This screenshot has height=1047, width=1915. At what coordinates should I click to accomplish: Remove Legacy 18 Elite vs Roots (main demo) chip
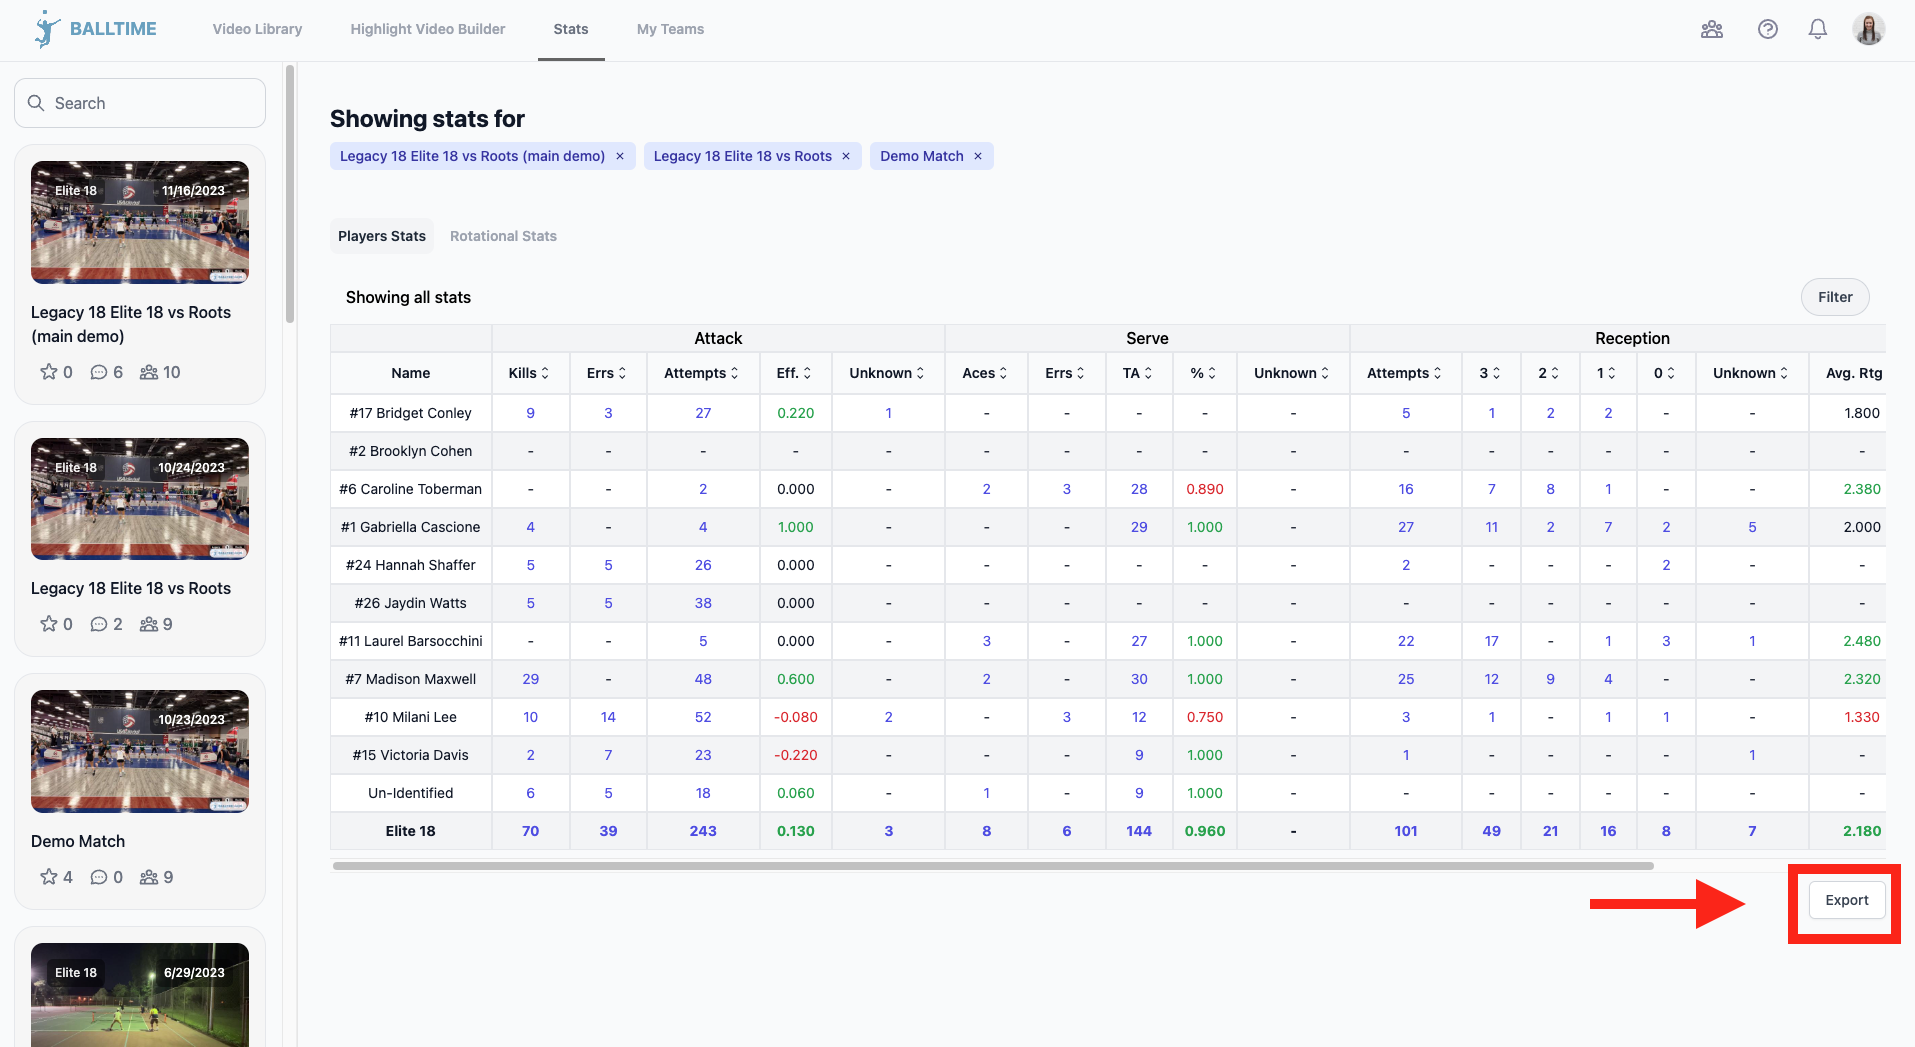tap(620, 156)
